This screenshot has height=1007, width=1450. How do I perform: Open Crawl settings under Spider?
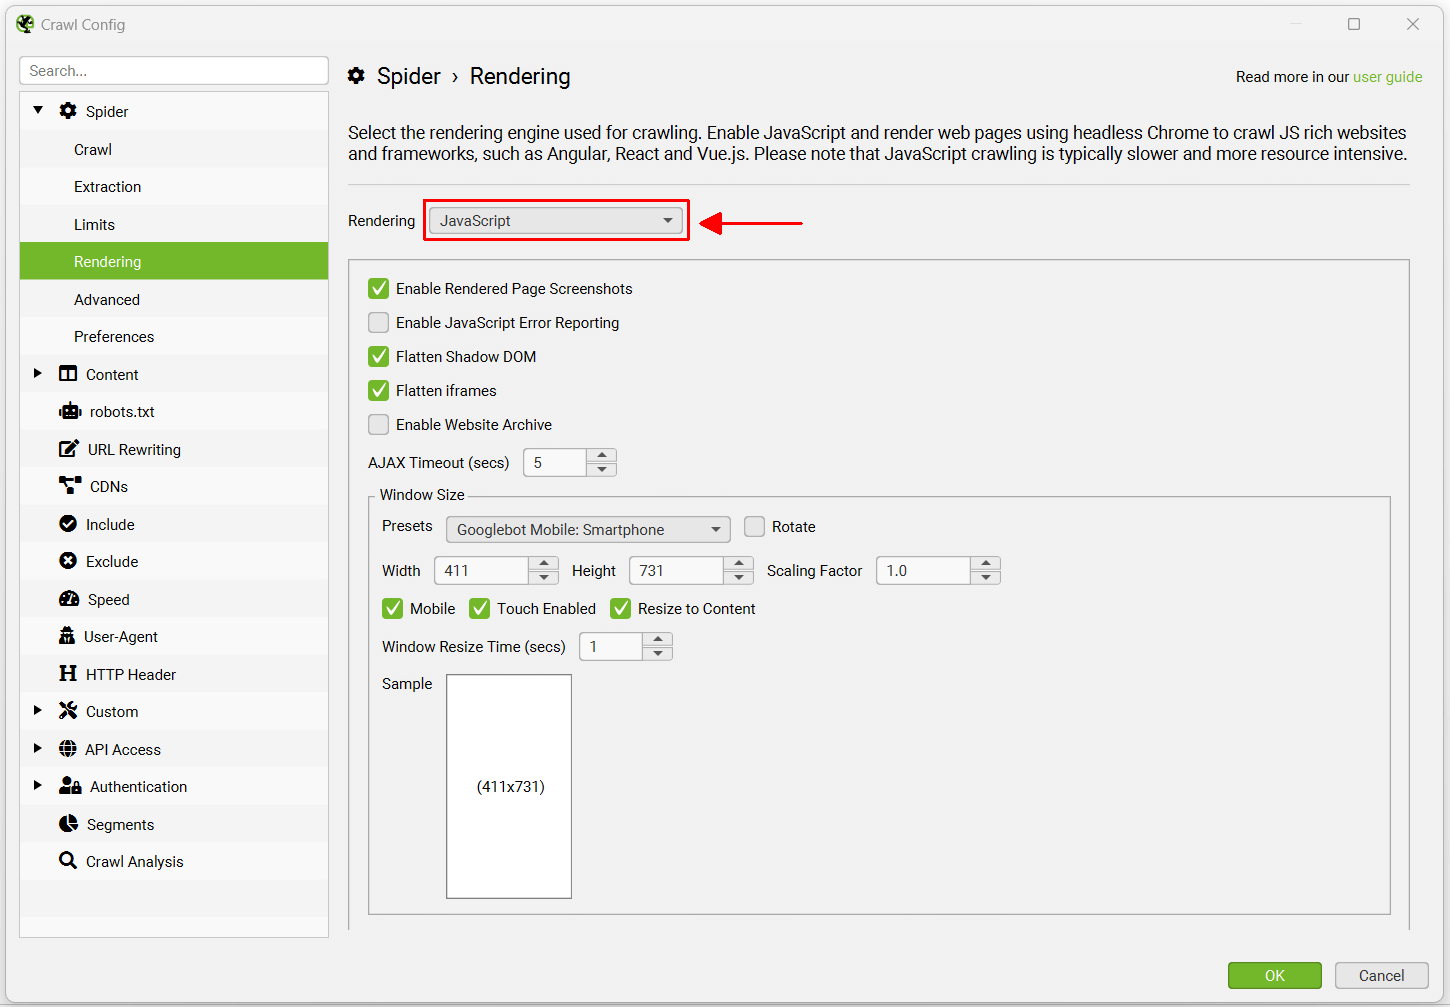click(174, 149)
